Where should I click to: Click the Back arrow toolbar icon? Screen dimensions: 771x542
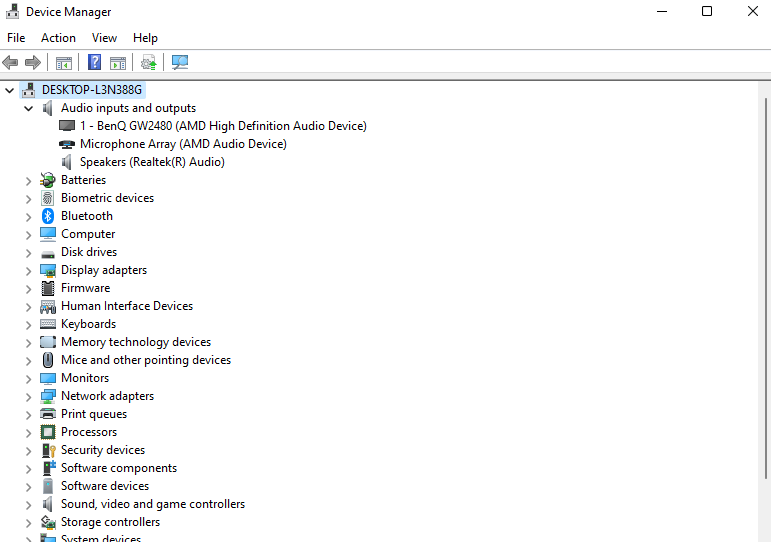[x=10, y=62]
